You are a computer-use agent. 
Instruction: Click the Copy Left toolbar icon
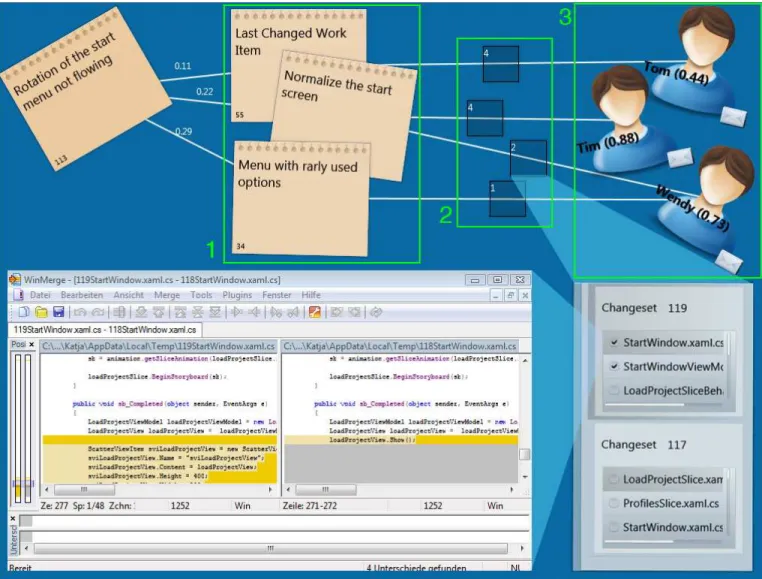[254, 312]
